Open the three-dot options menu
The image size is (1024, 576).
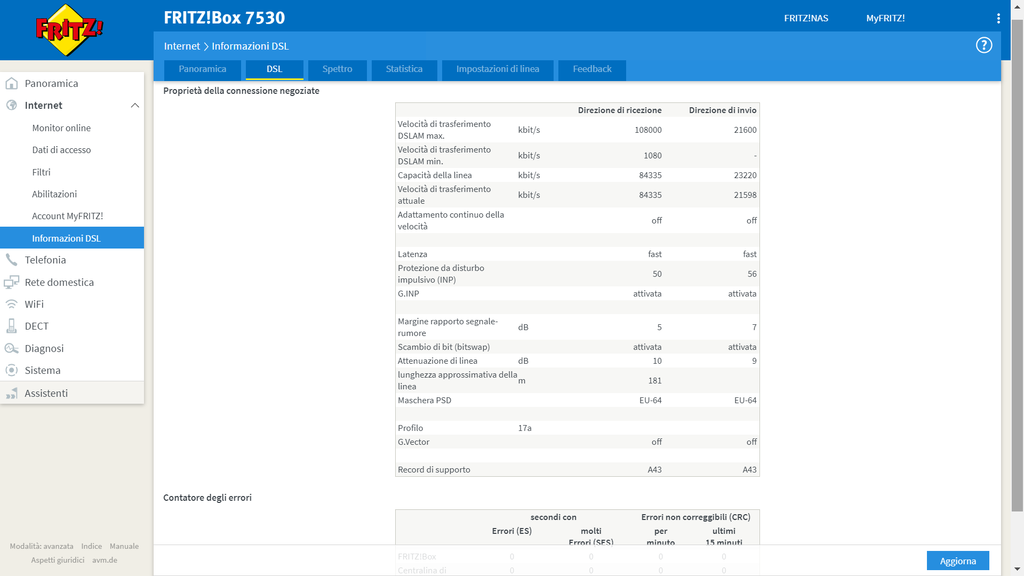point(998,18)
